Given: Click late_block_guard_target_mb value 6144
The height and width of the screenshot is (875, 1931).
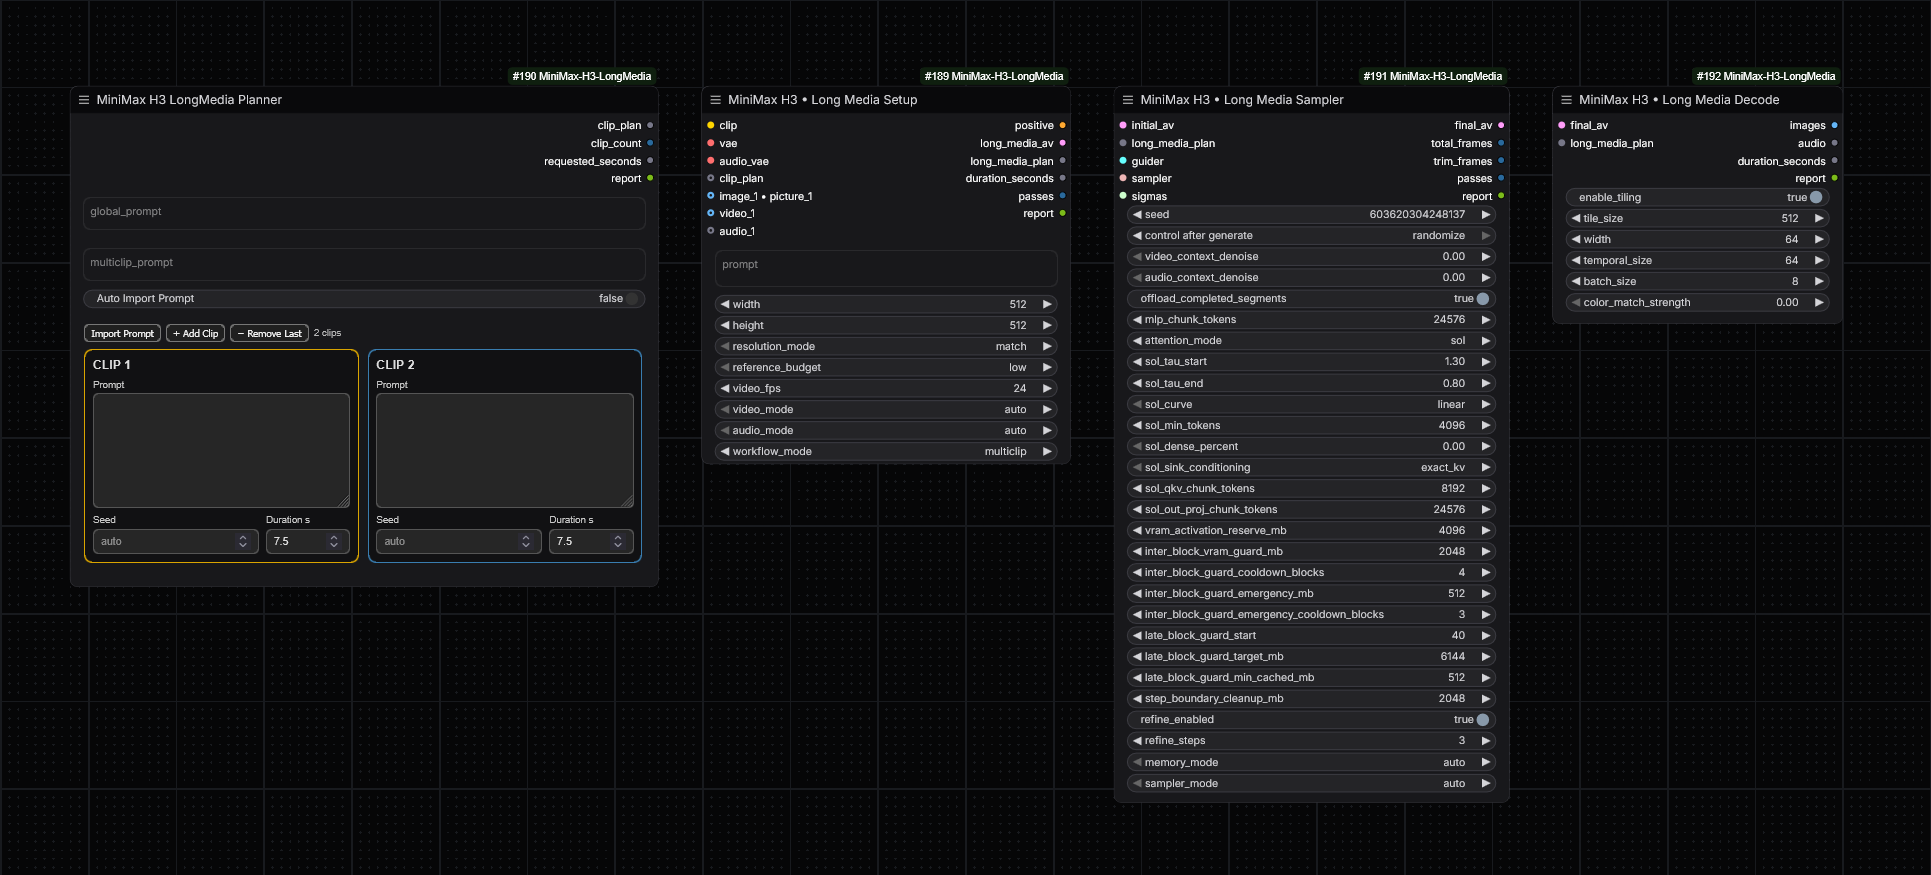Looking at the screenshot, I should point(1453,657).
